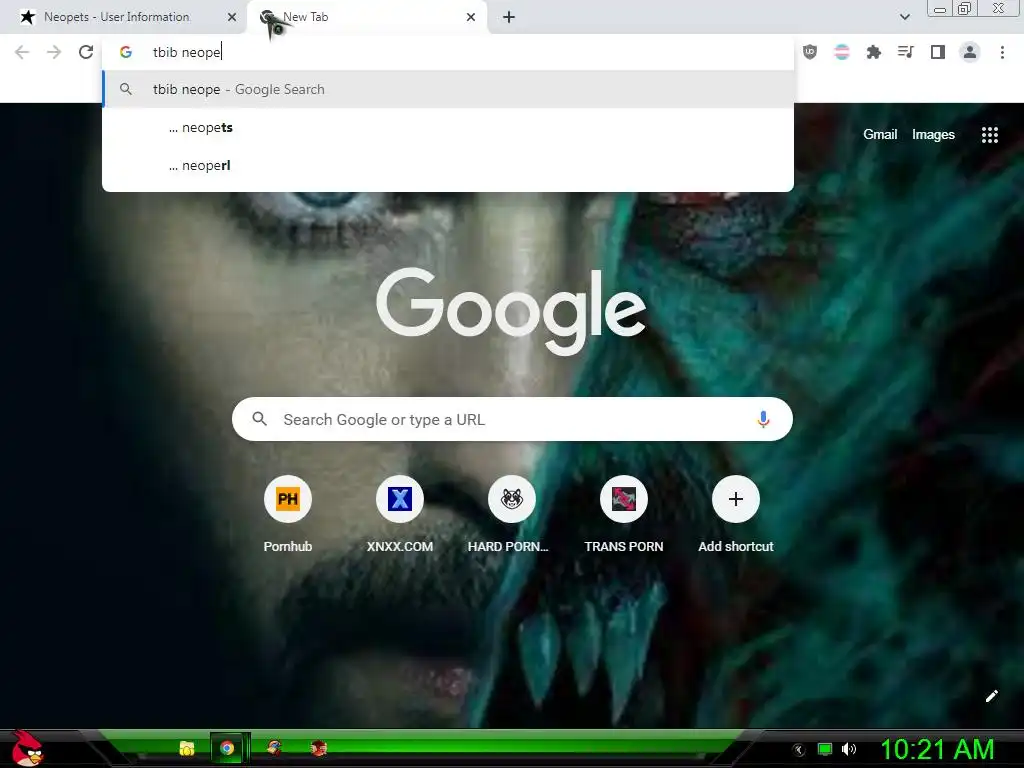Toggle the Chrome side panel
This screenshot has width=1024, height=768.
coord(938,52)
